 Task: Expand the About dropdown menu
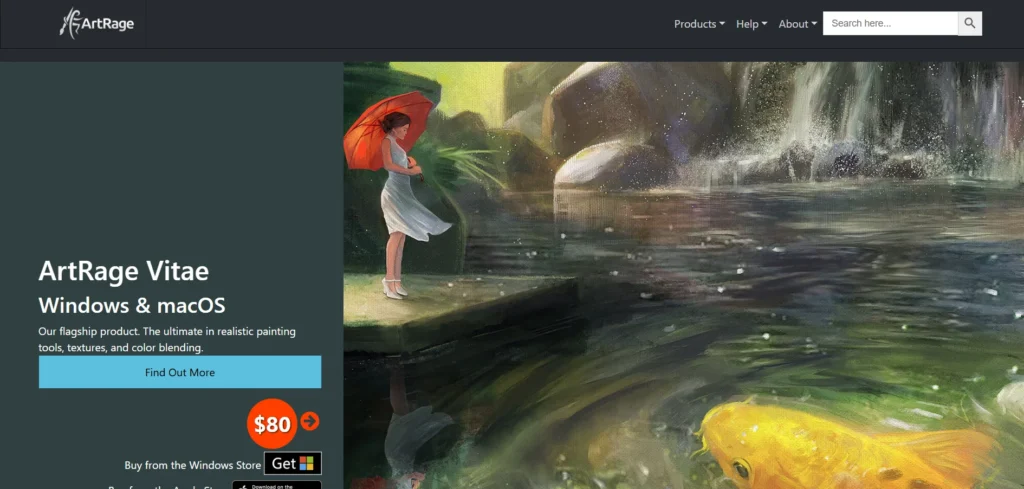pyautogui.click(x=797, y=24)
